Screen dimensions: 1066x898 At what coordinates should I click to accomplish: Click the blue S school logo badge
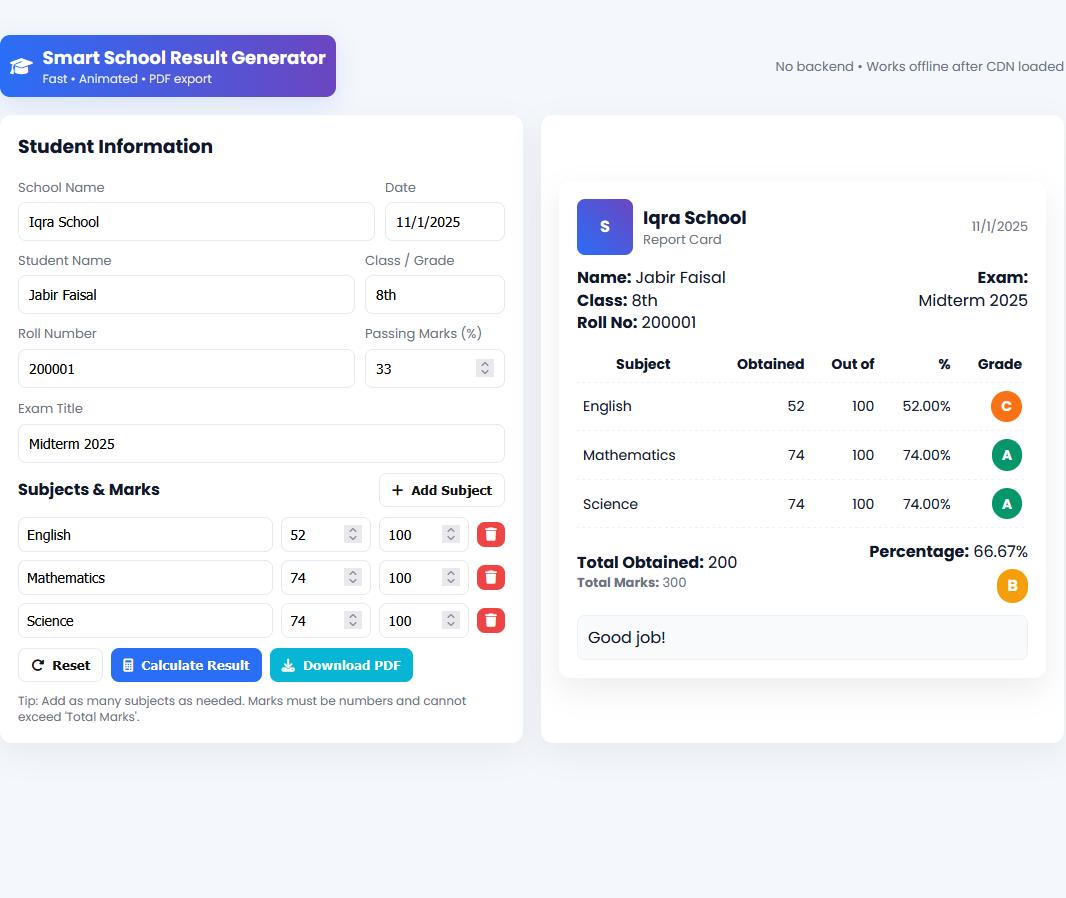[x=604, y=227]
